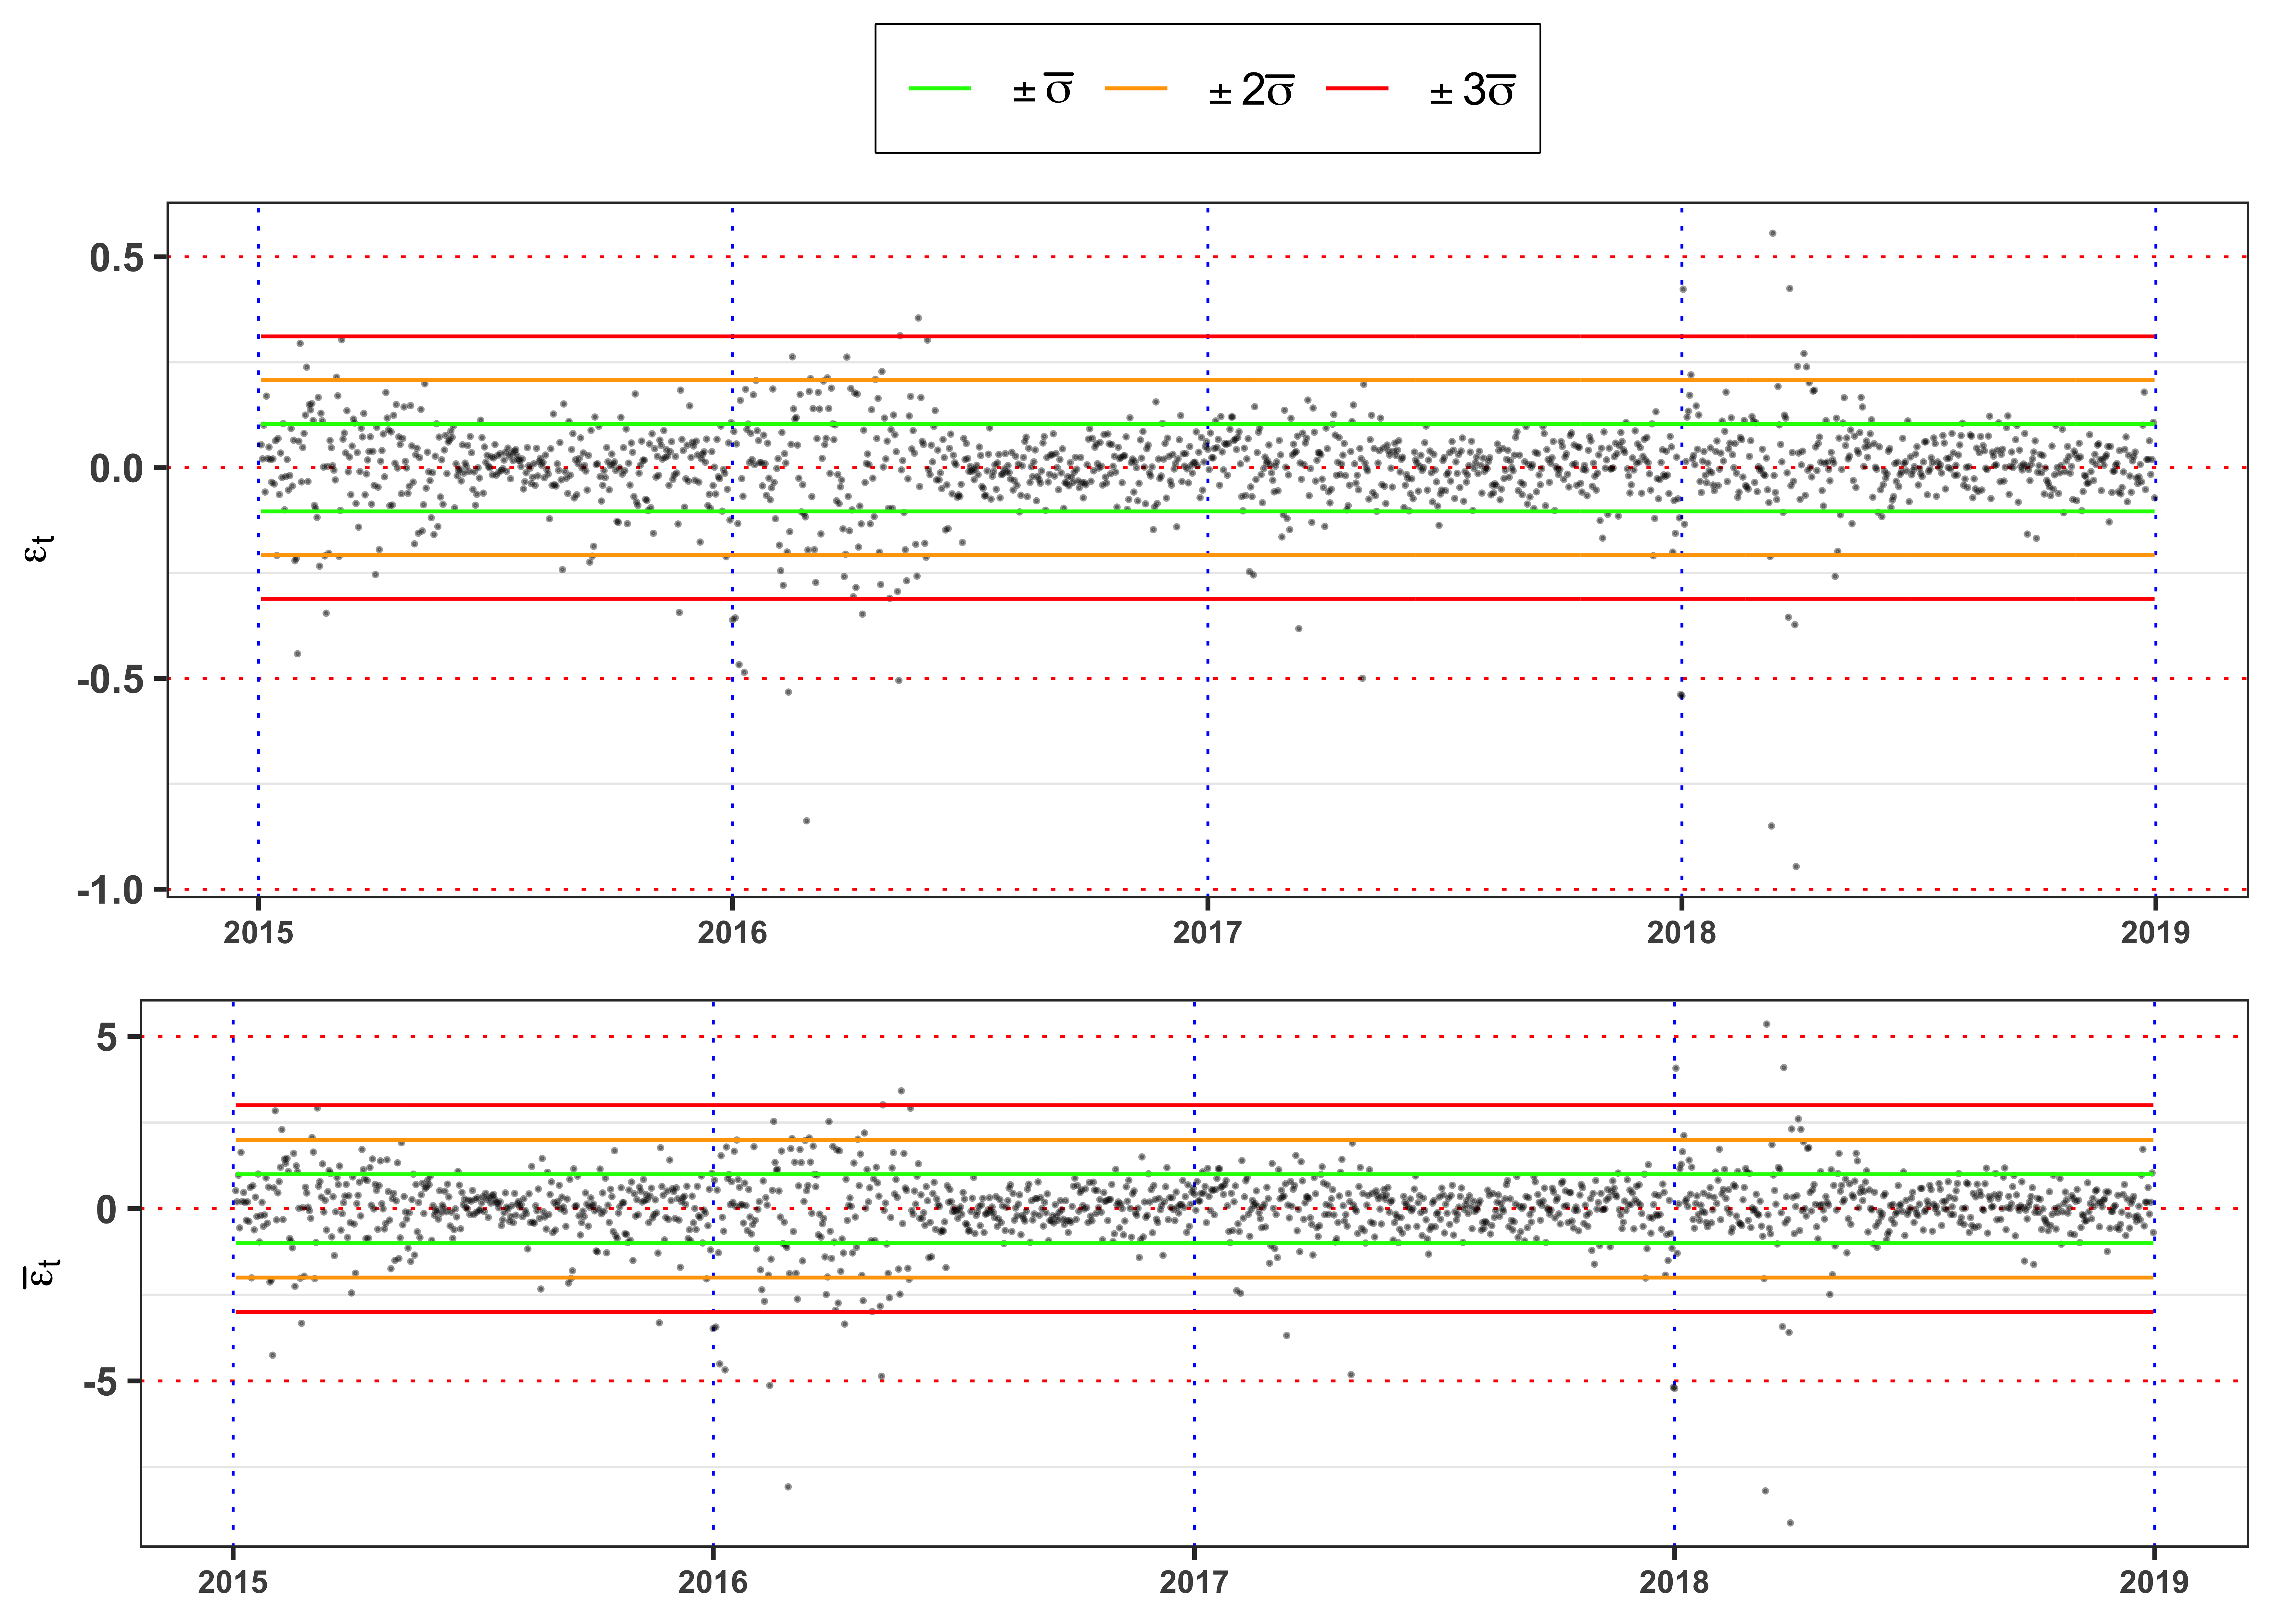
Task: Click the bottom chart y-axis label '5'
Action: 107,1037
